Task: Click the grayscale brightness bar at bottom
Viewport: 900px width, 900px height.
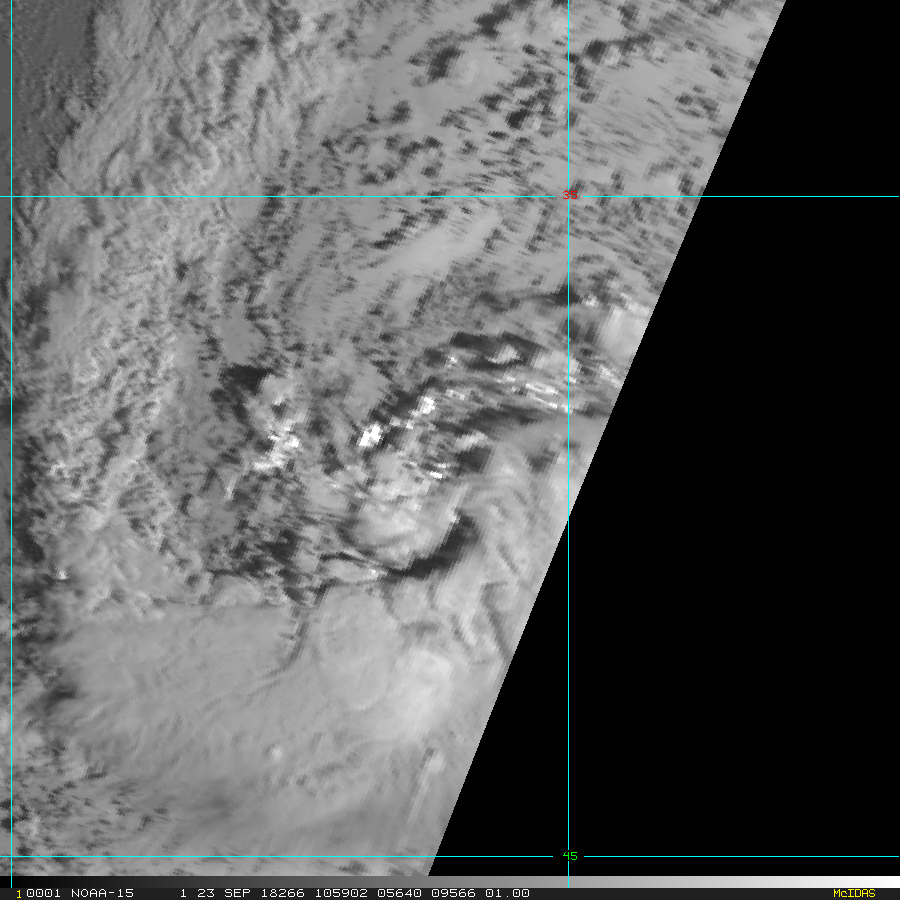Action: 450,881
